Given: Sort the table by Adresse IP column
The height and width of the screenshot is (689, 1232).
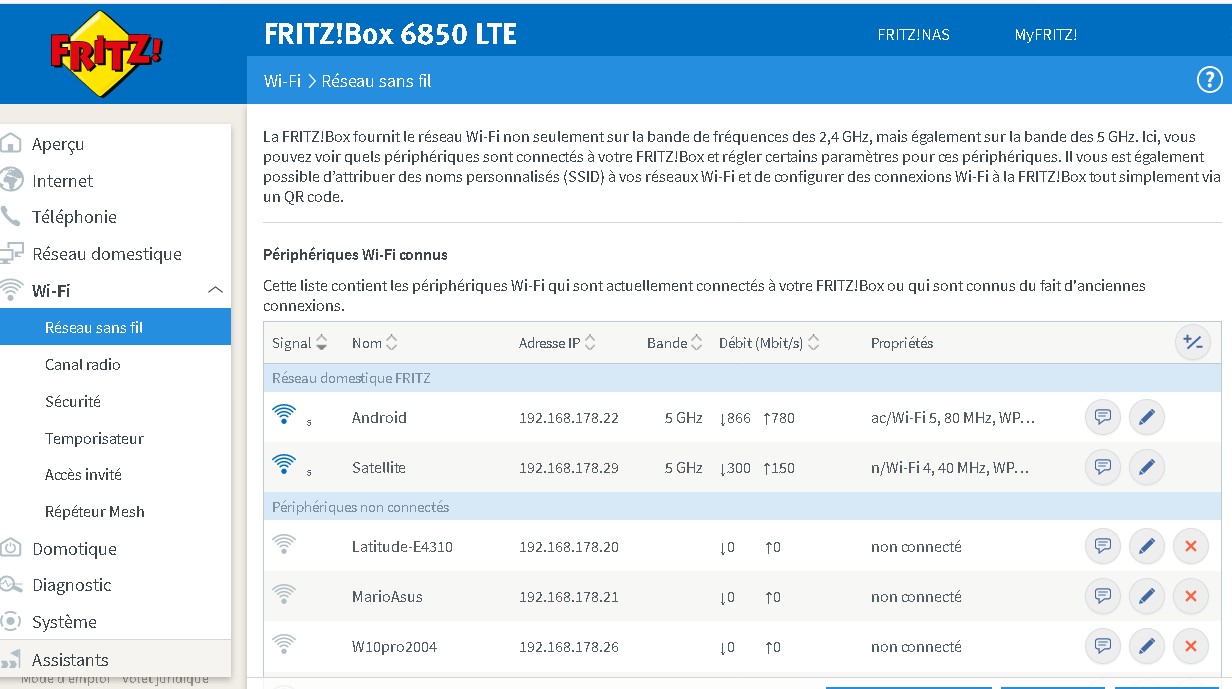Looking at the screenshot, I should tap(558, 343).
